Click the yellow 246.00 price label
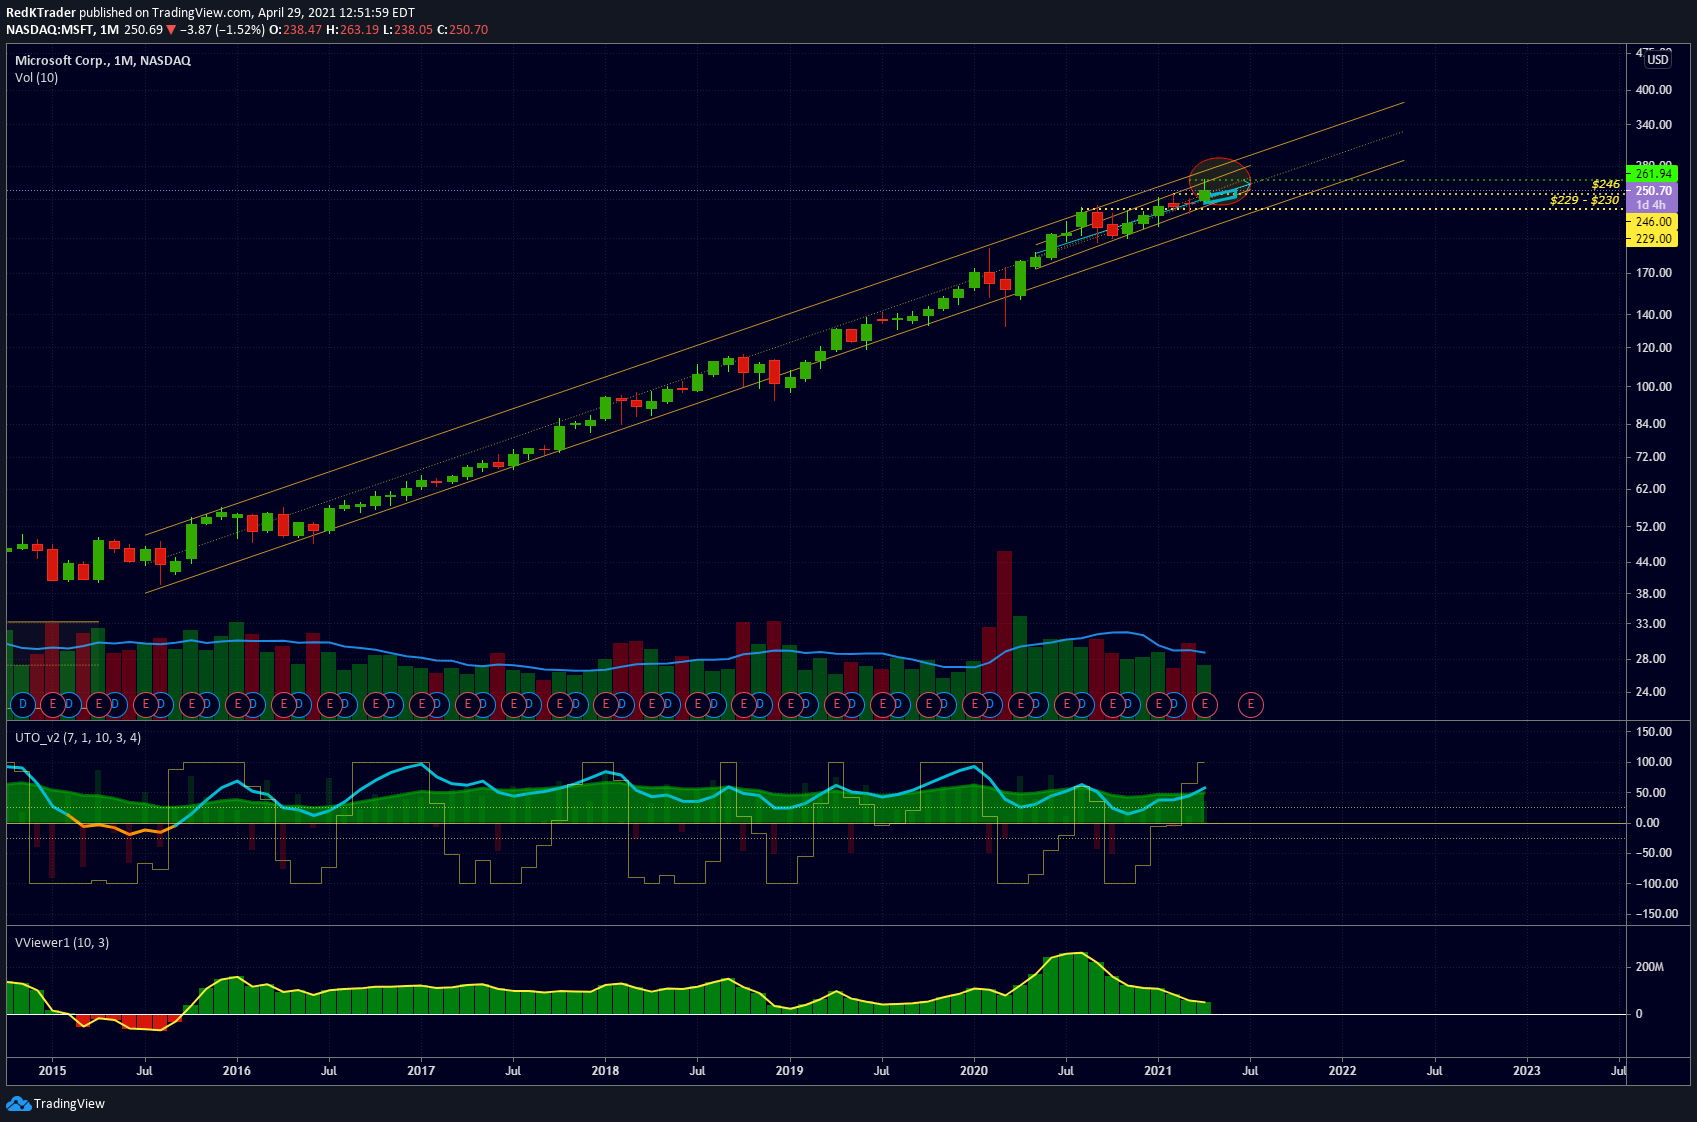This screenshot has width=1697, height=1122. (1652, 222)
